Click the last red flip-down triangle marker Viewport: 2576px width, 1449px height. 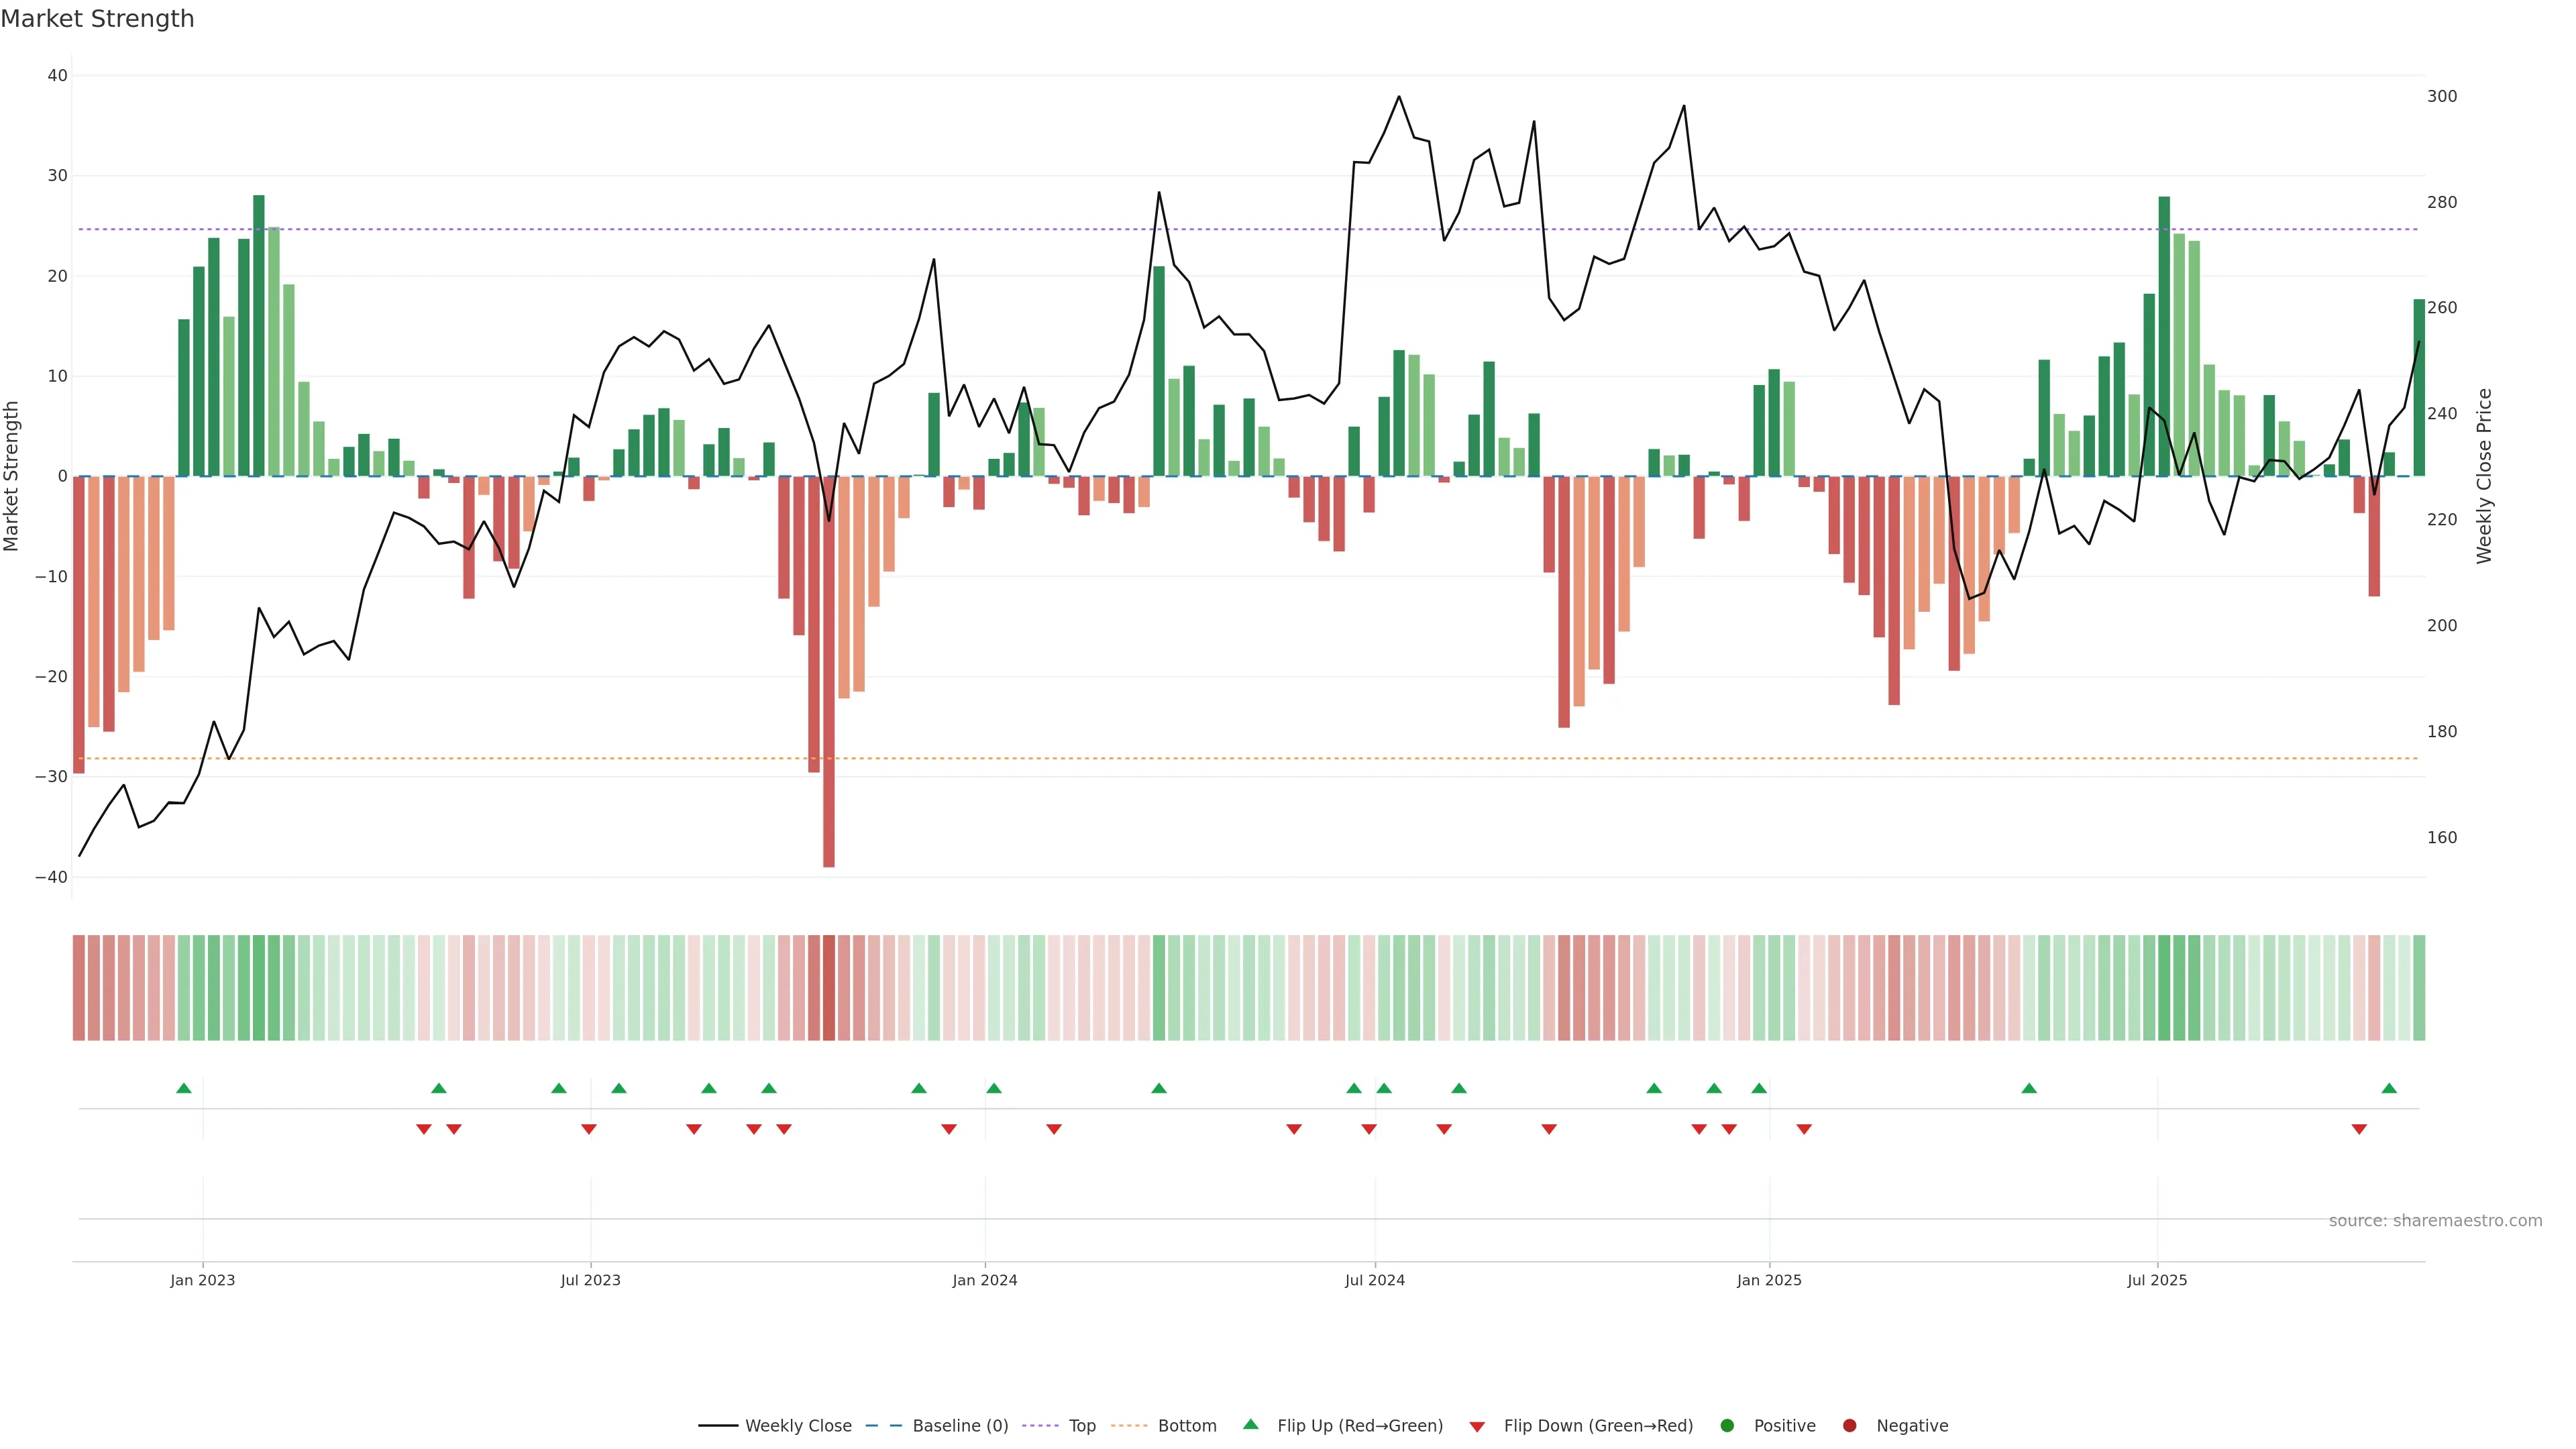pos(2359,1129)
